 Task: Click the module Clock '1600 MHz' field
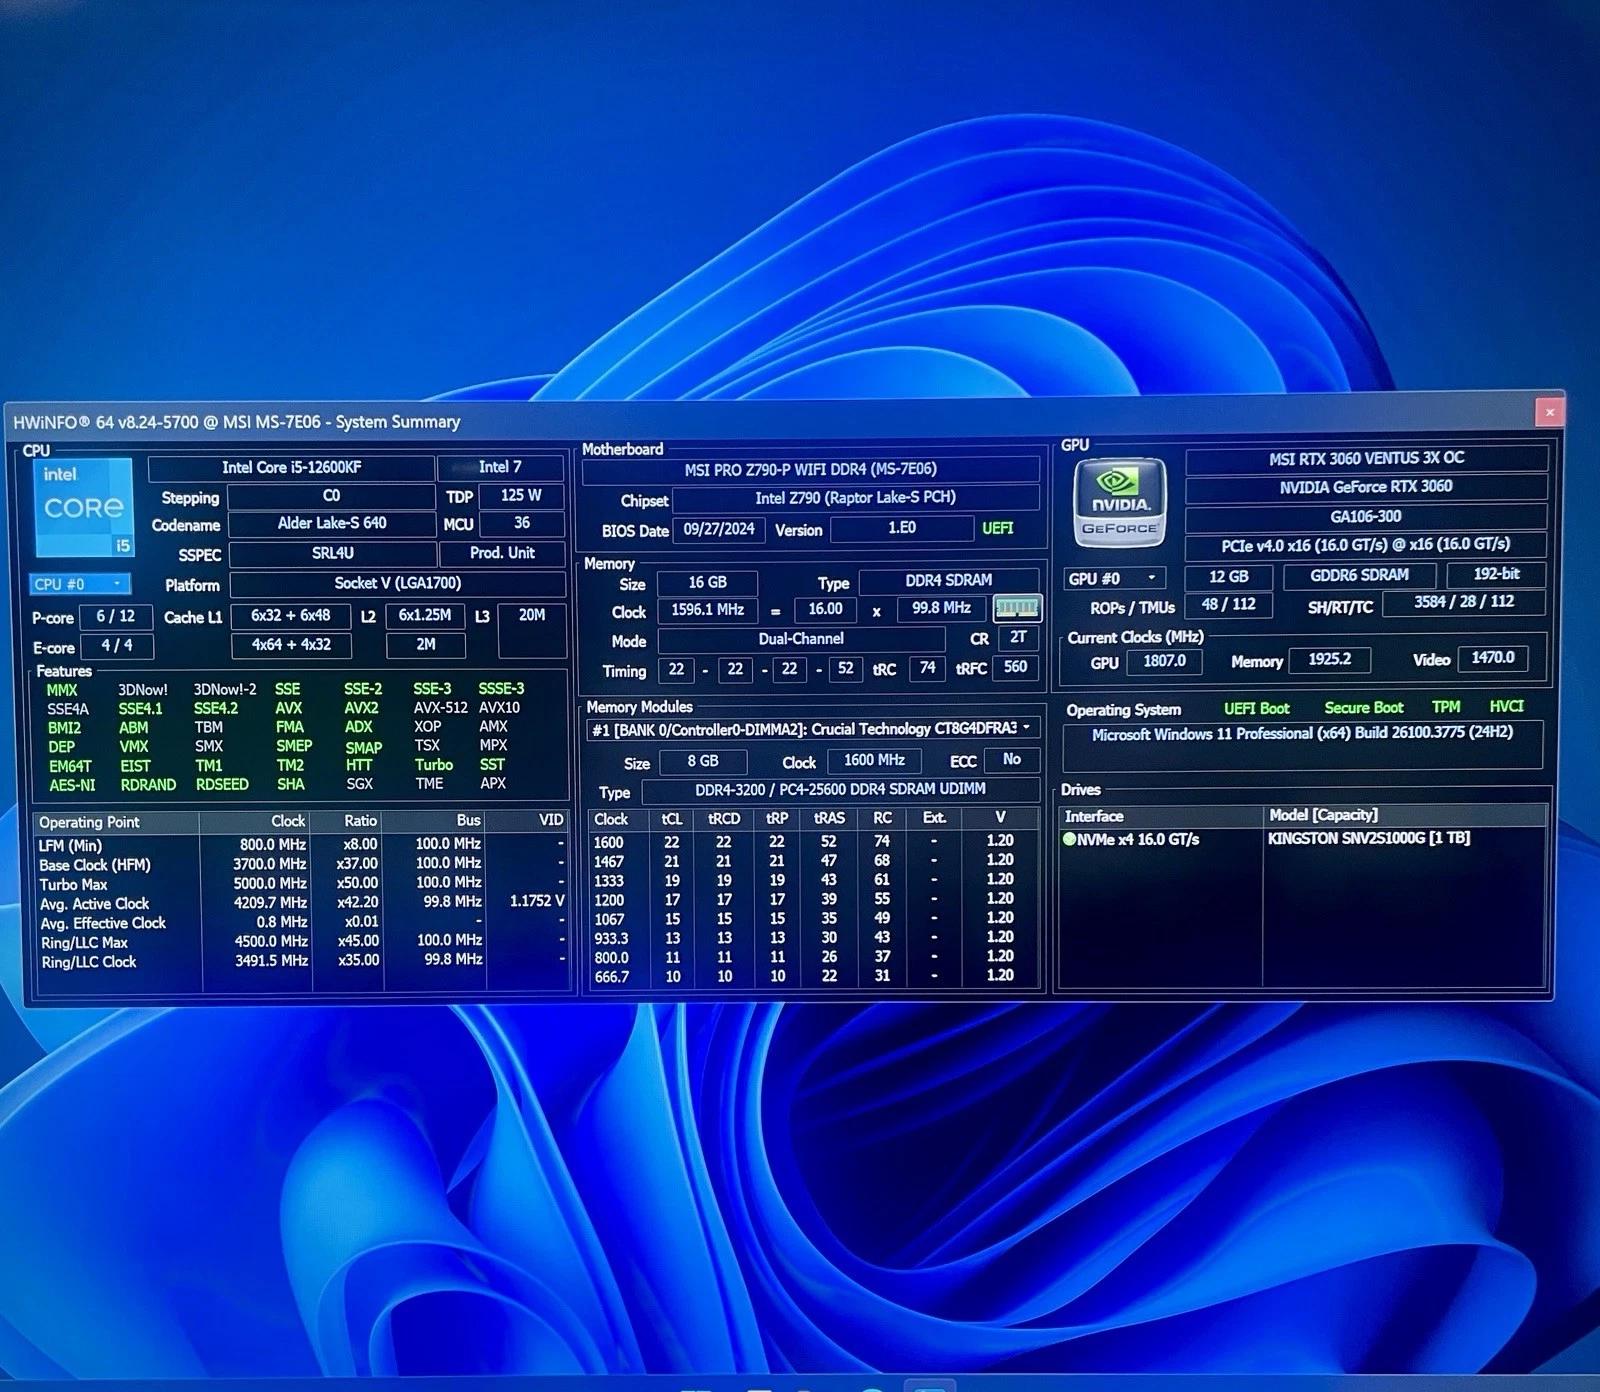coord(874,760)
